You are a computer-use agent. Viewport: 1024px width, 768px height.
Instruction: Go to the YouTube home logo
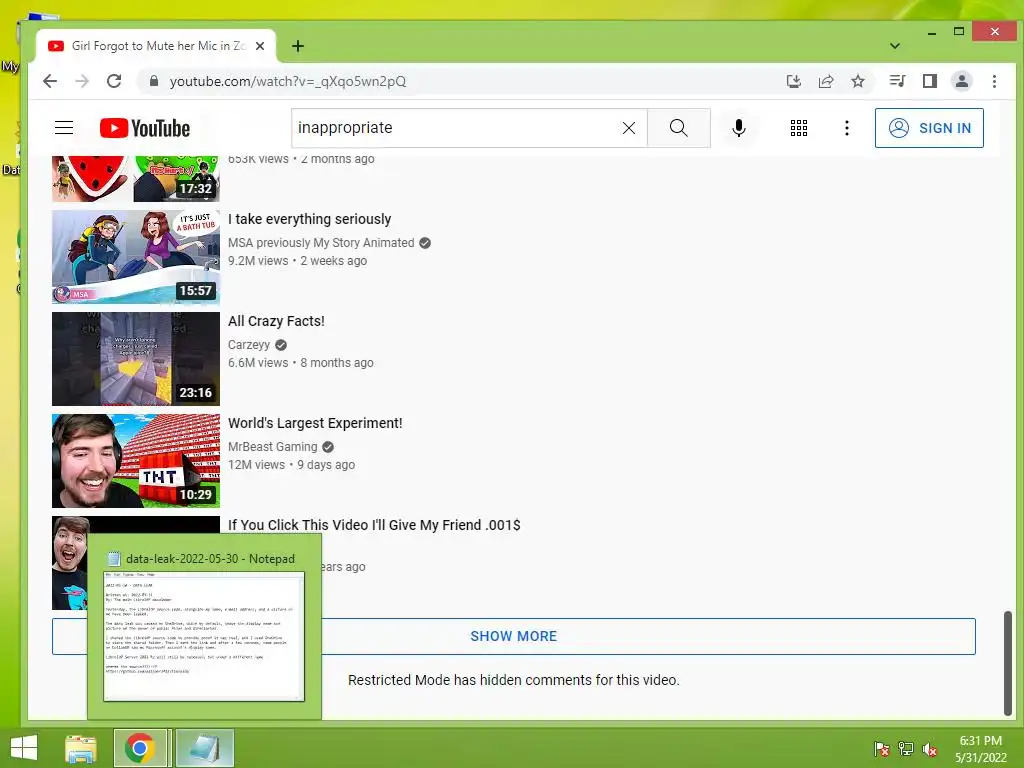point(145,128)
